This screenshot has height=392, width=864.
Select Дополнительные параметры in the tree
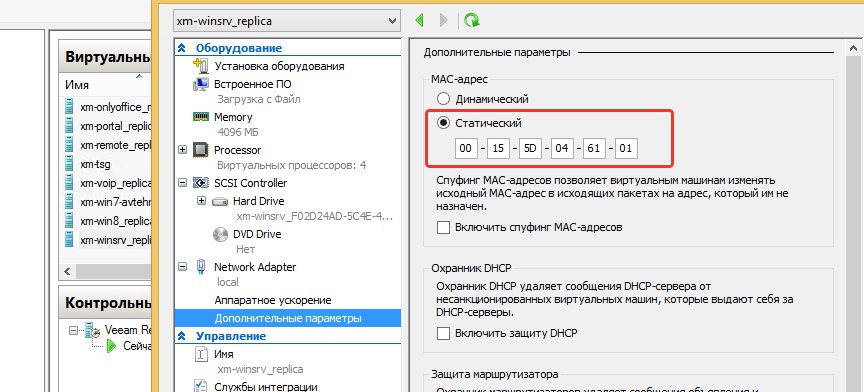[288, 318]
